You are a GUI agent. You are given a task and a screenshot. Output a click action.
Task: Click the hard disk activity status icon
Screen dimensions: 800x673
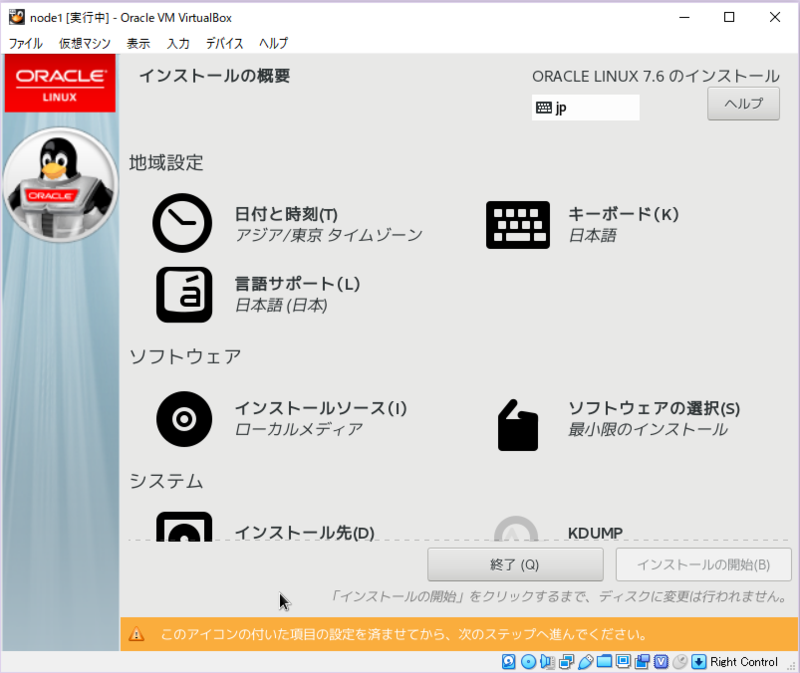[x=509, y=662]
